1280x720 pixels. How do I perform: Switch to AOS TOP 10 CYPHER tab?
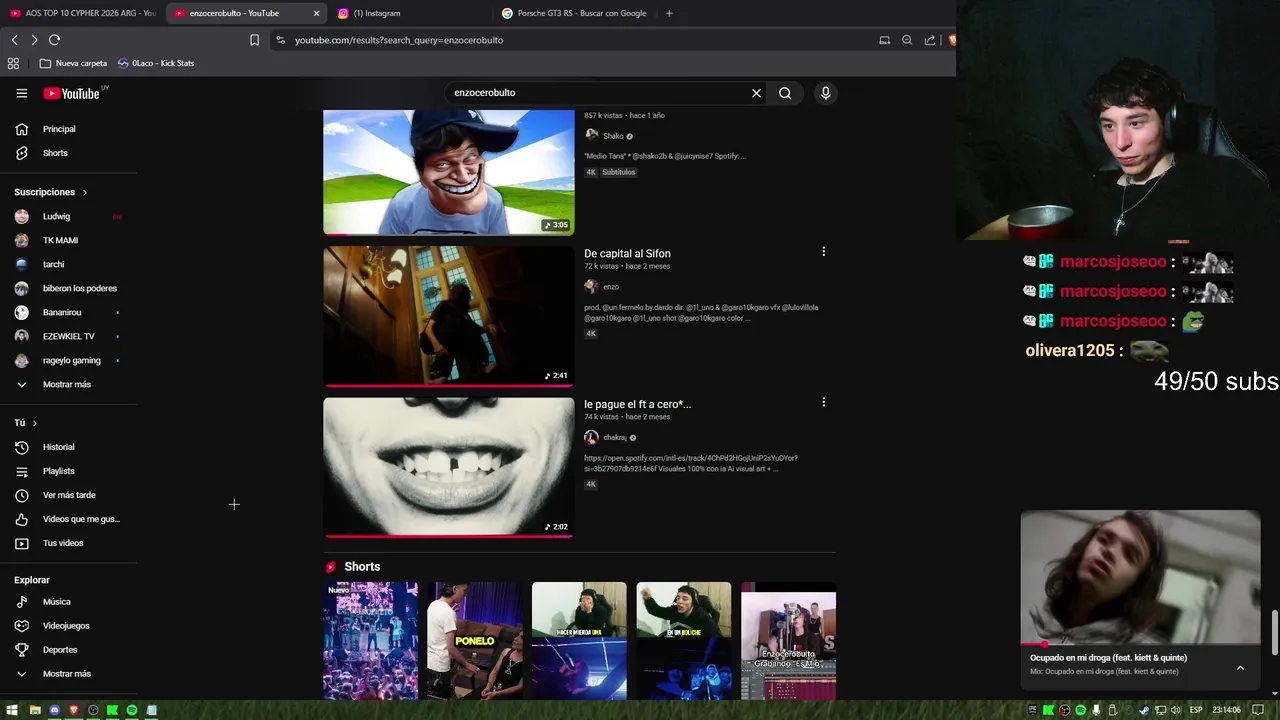[82, 13]
